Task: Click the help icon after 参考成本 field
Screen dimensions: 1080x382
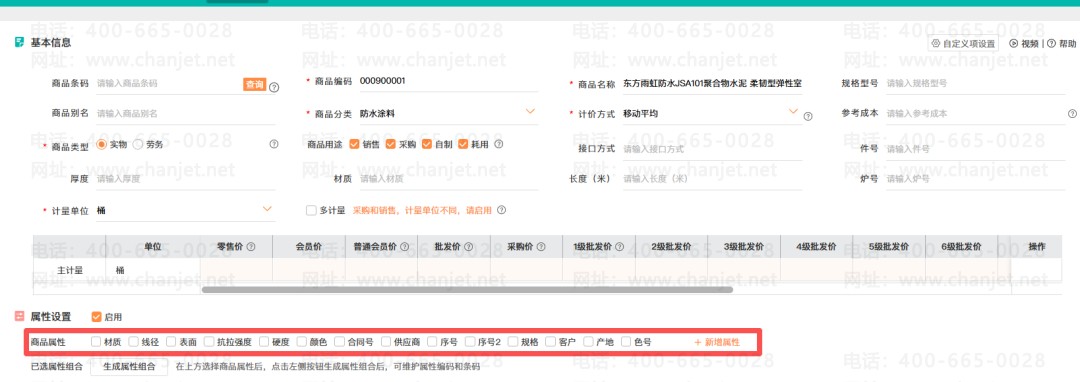Action: [1072, 114]
